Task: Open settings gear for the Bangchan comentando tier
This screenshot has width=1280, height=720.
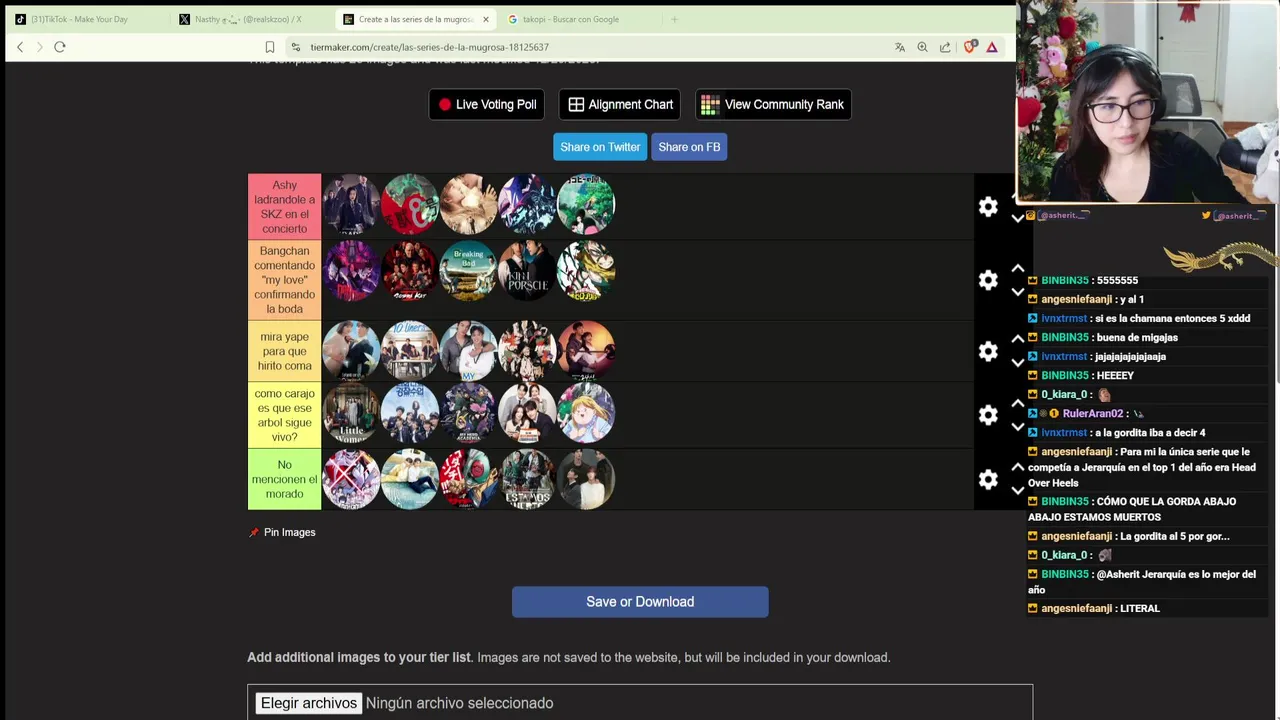Action: click(x=988, y=280)
